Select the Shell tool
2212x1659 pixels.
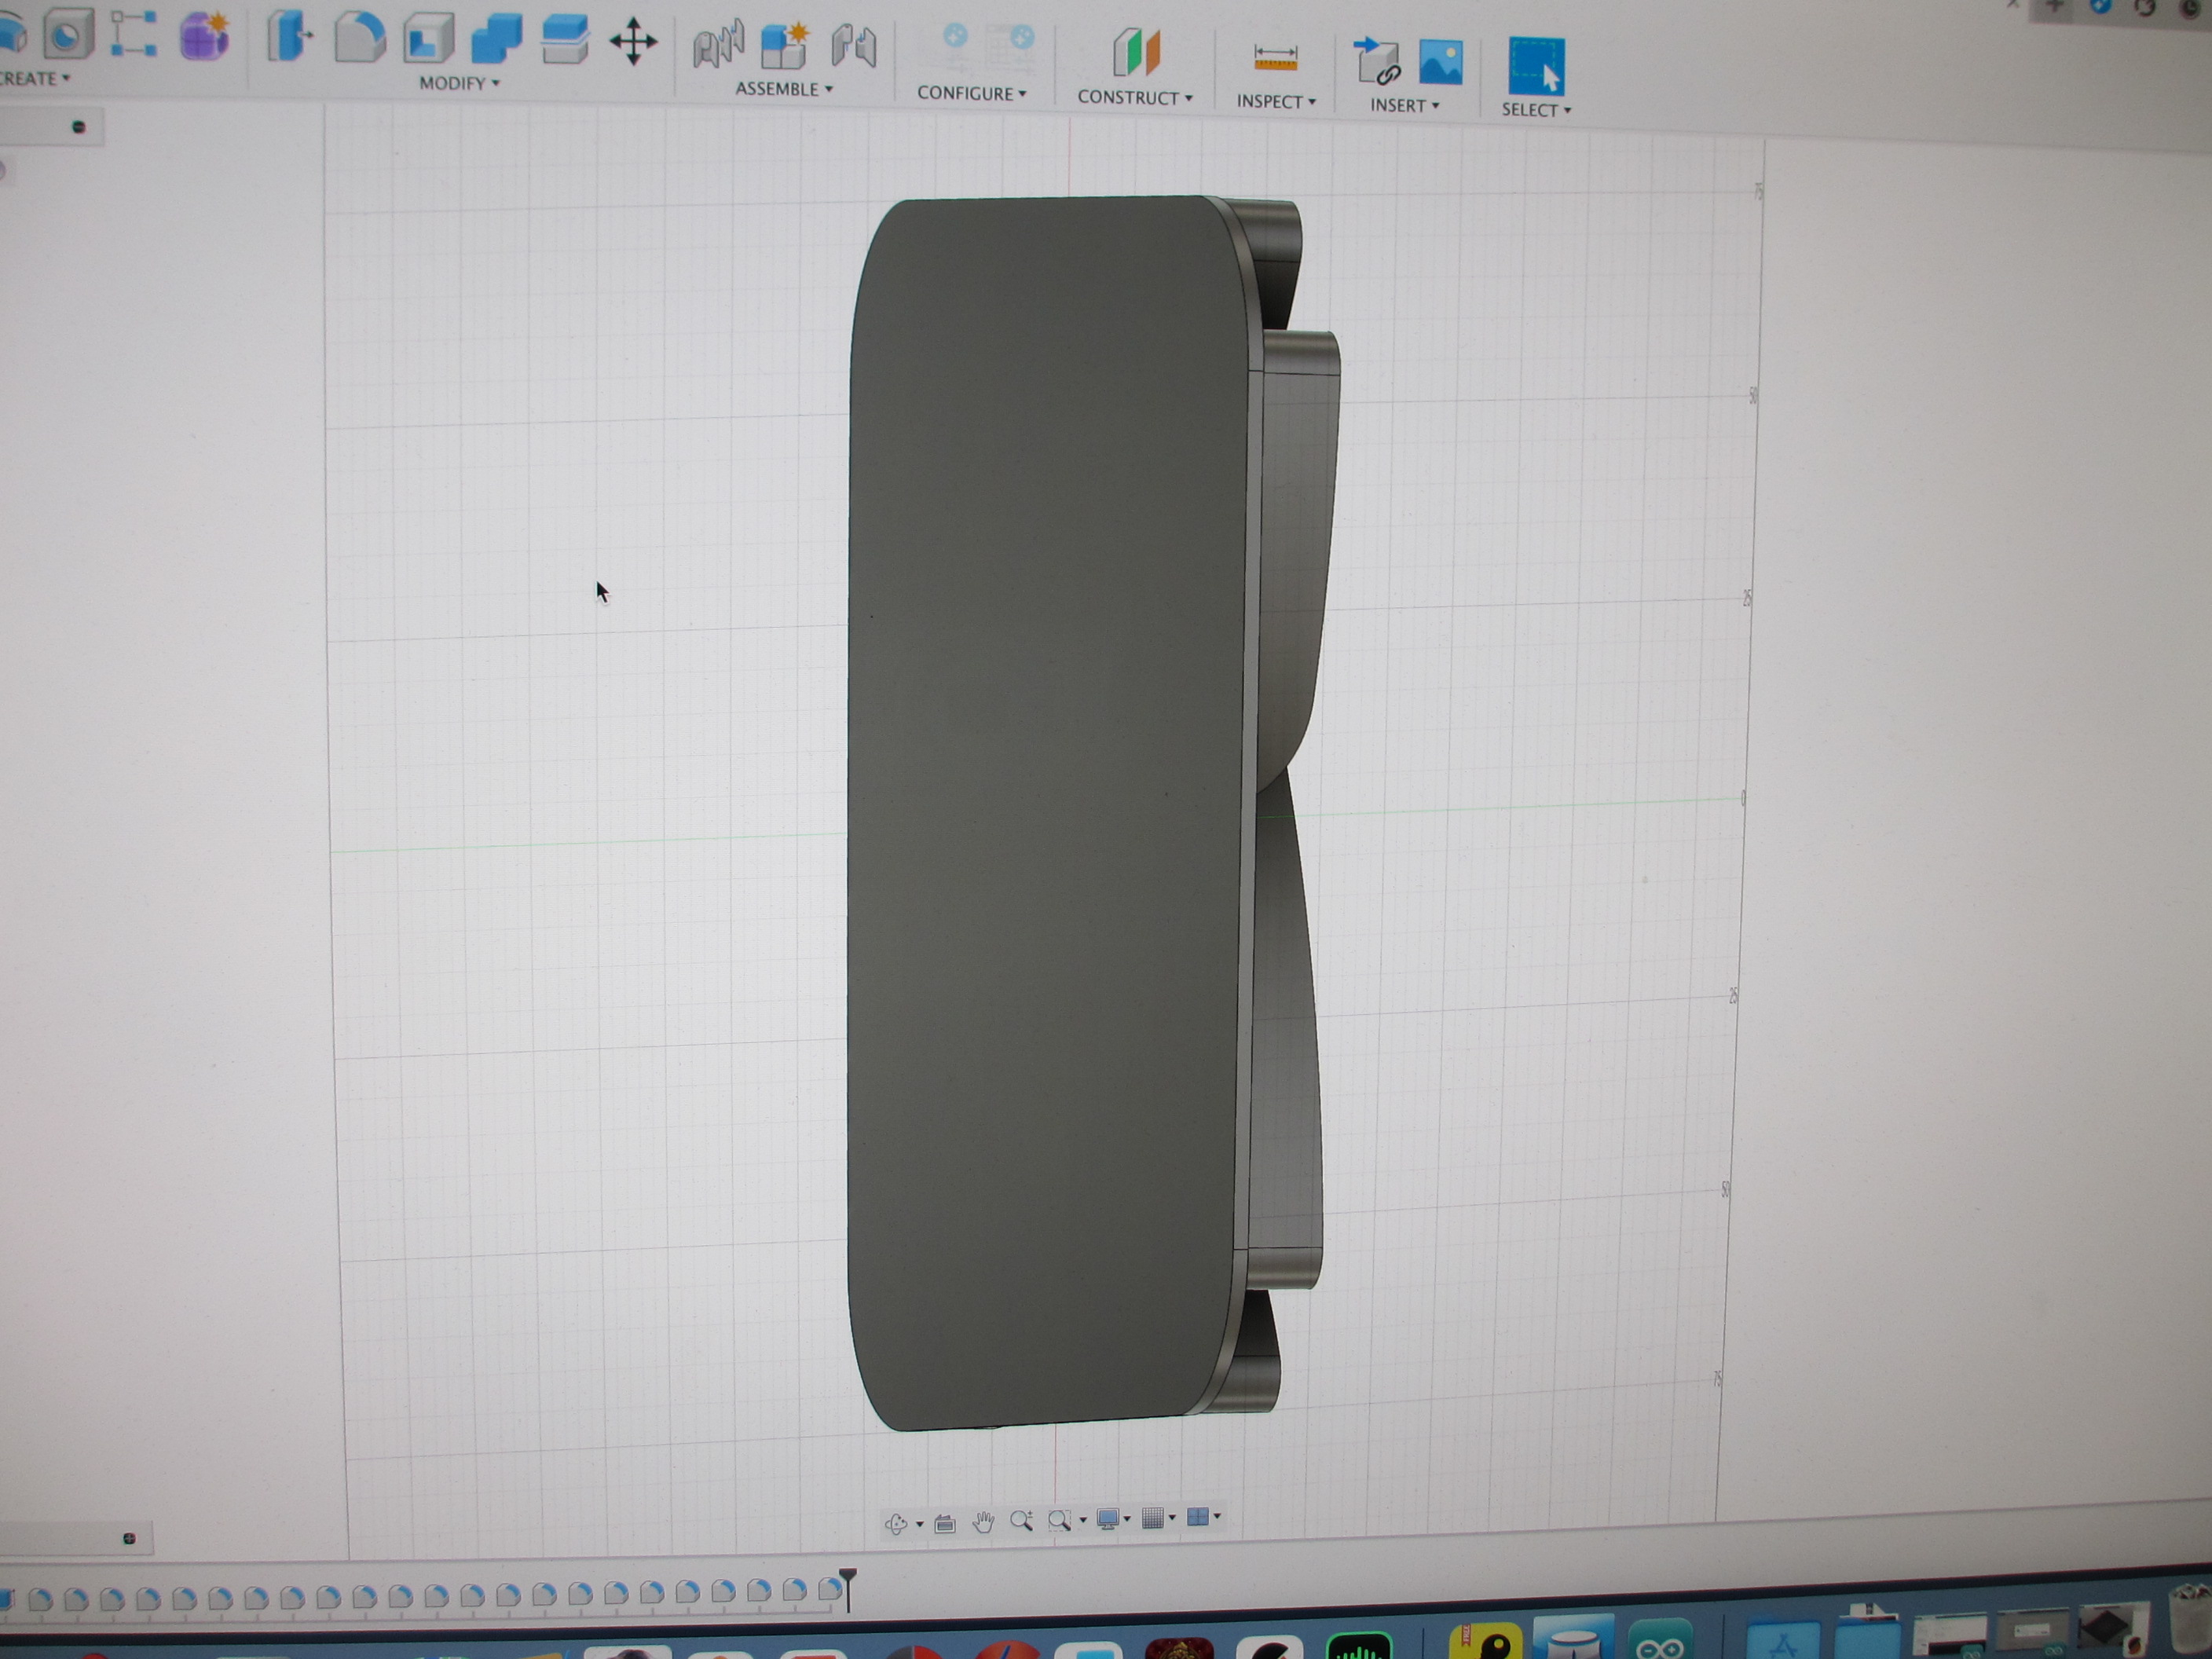[x=428, y=40]
